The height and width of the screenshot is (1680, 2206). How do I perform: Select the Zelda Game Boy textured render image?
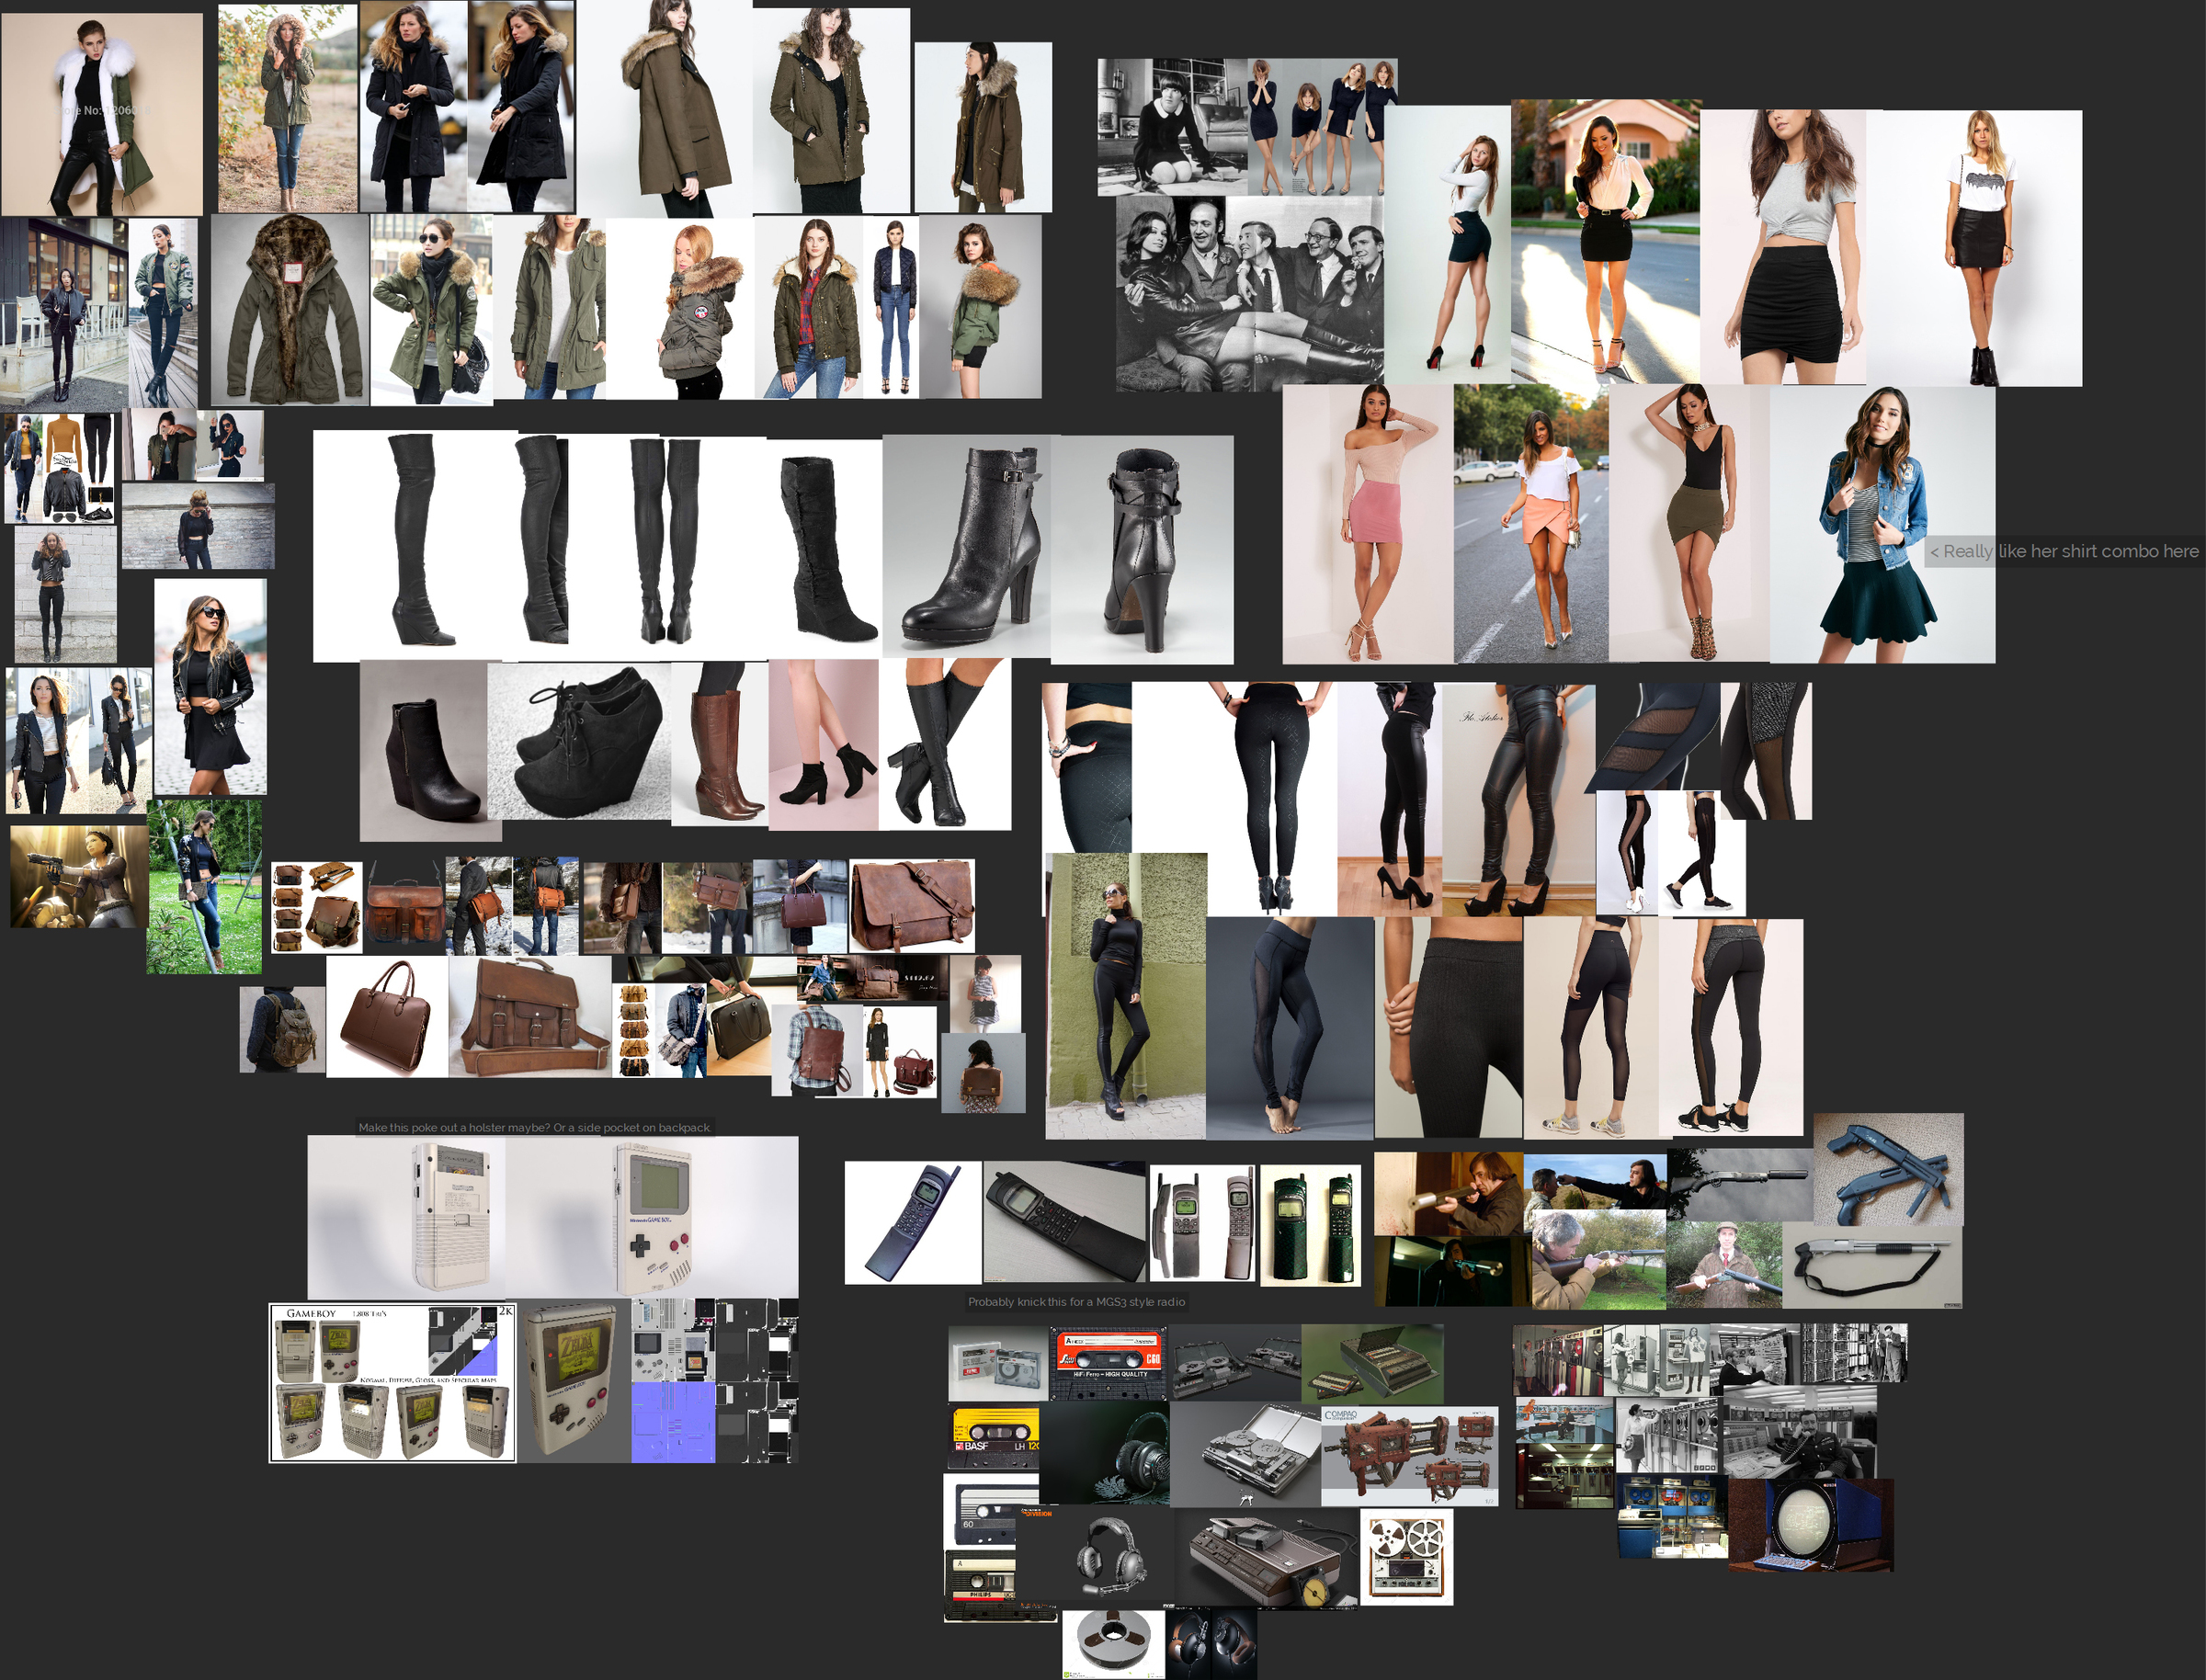point(574,1380)
